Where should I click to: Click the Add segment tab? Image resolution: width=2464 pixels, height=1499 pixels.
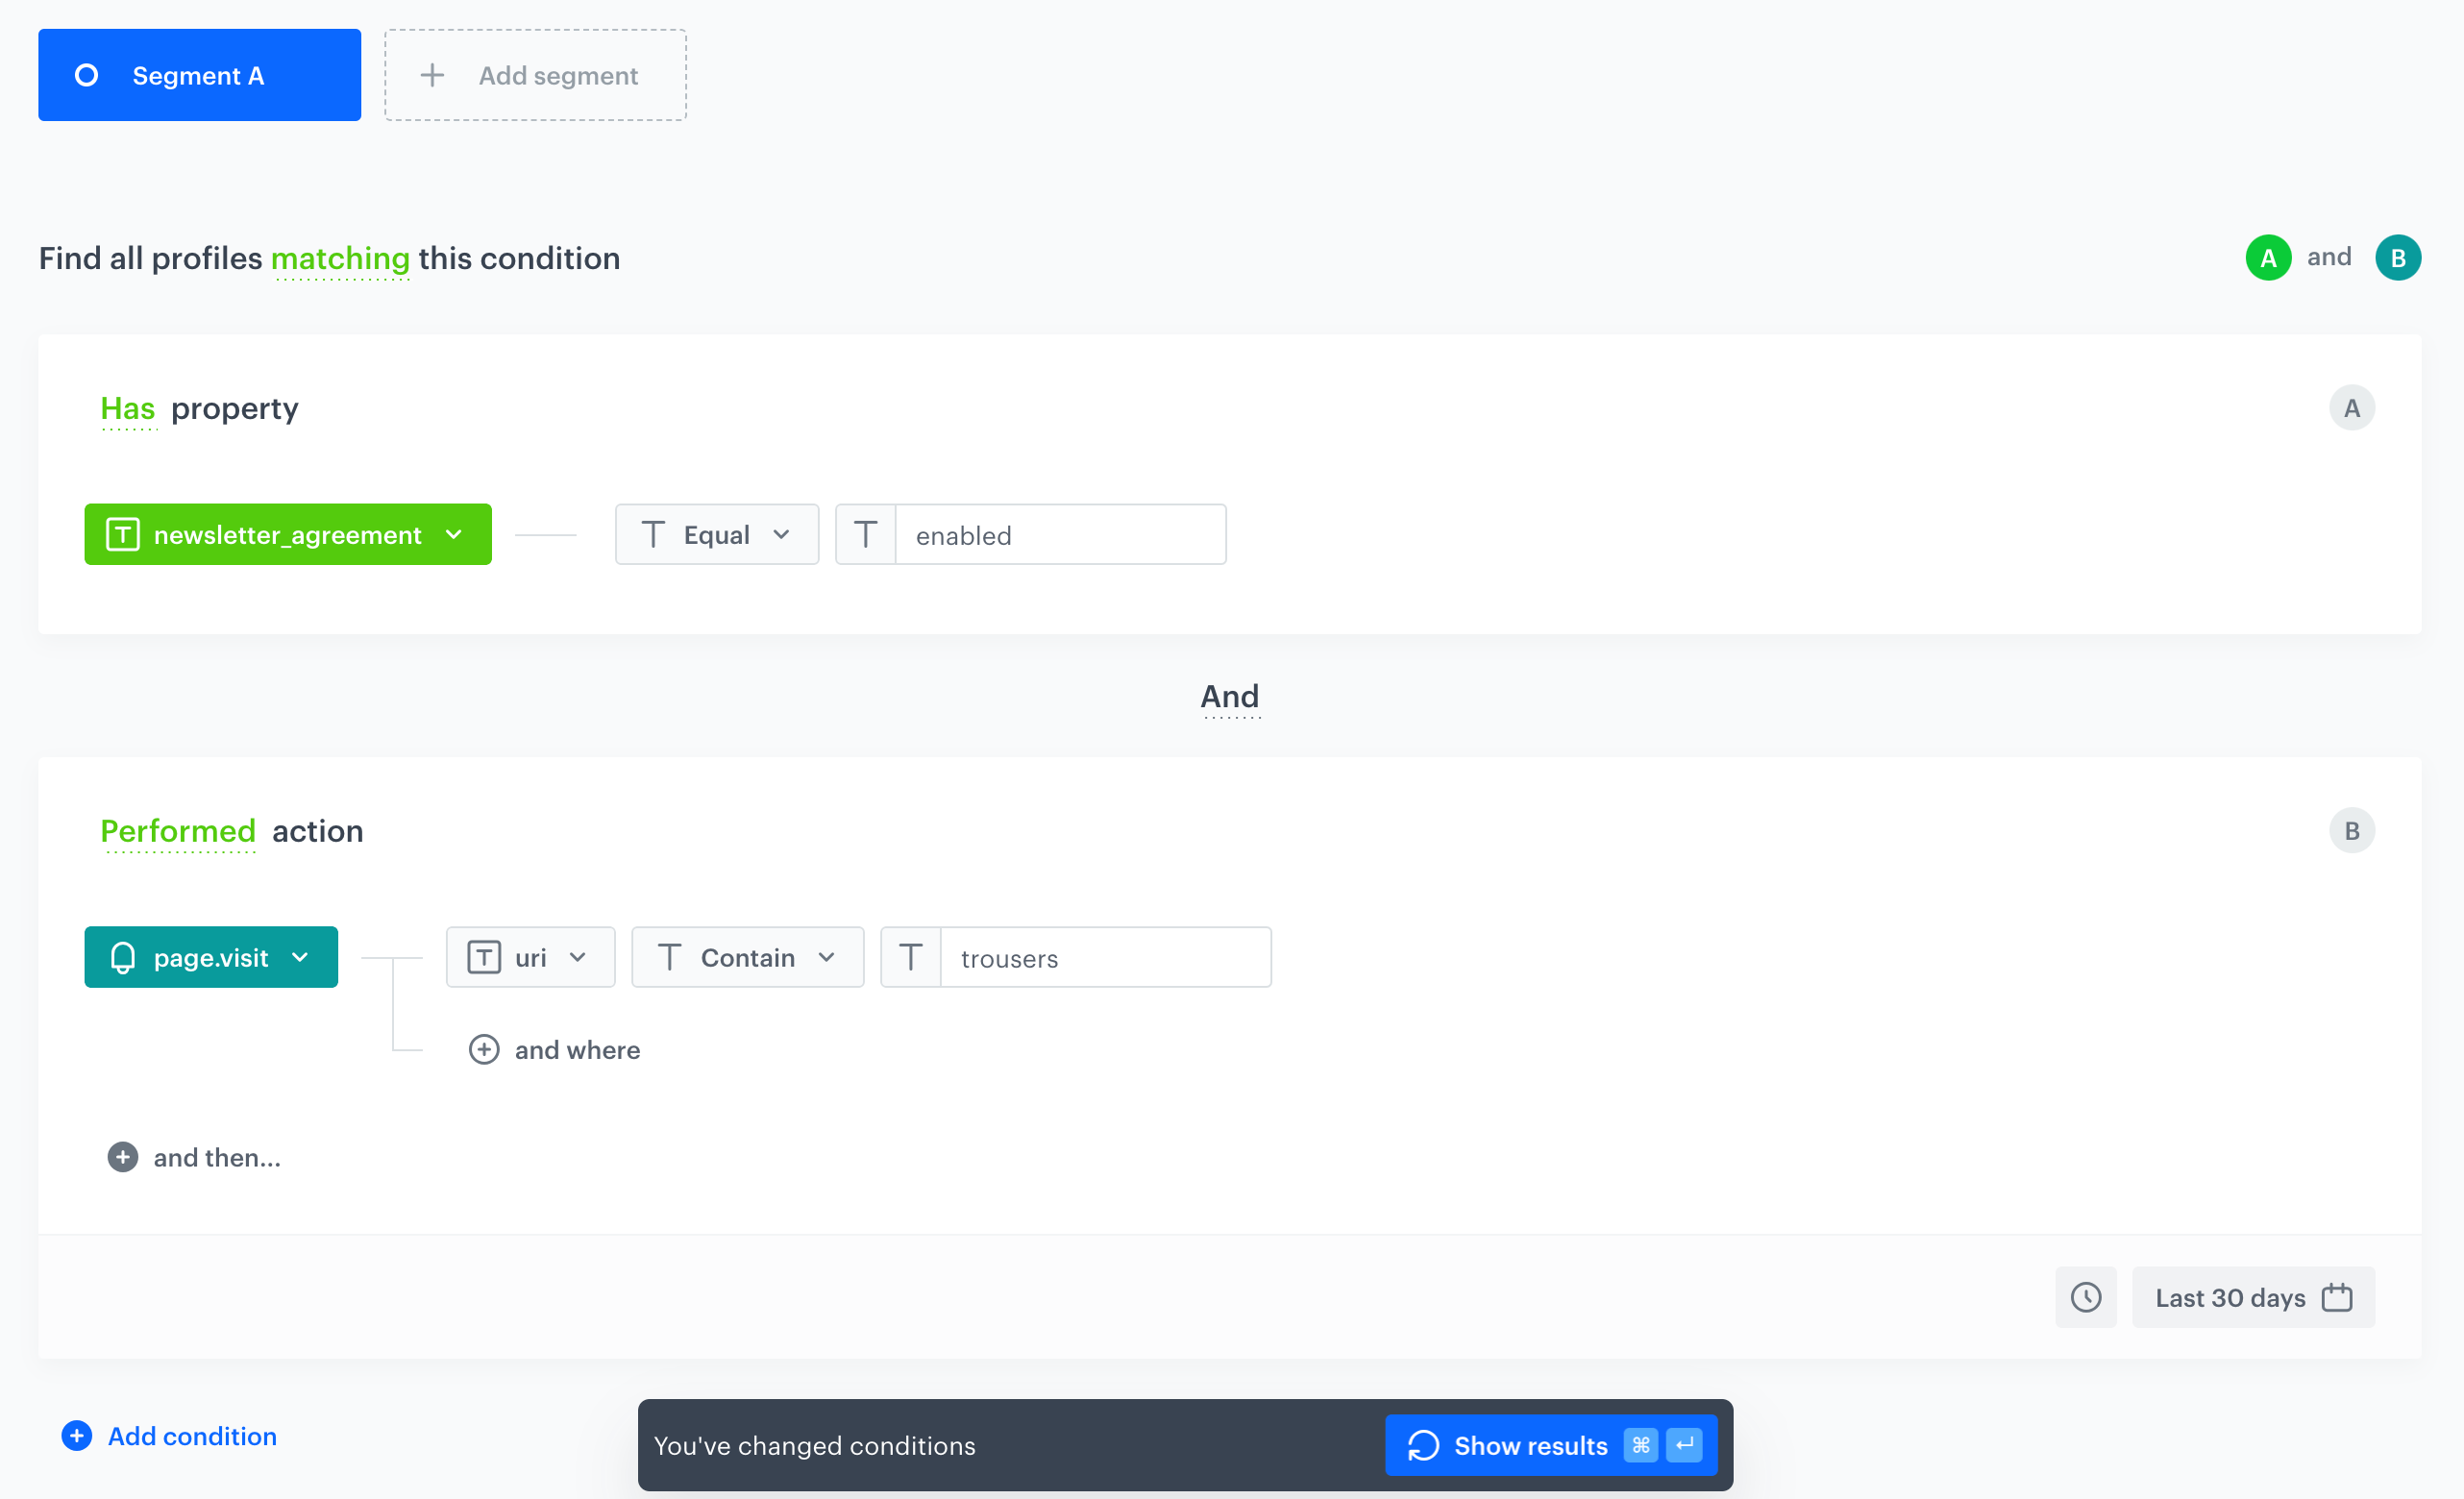click(x=535, y=75)
